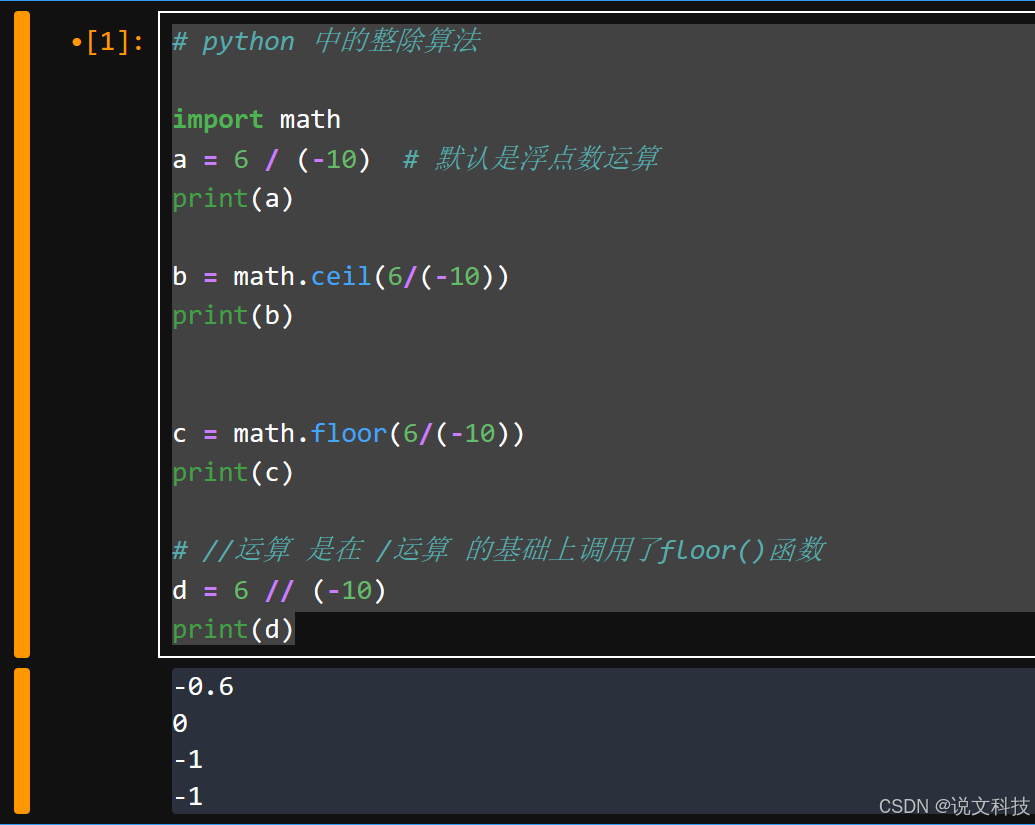Select the code cell by its orange indicator bar
This screenshot has width=1035, height=825.
pos(21,335)
